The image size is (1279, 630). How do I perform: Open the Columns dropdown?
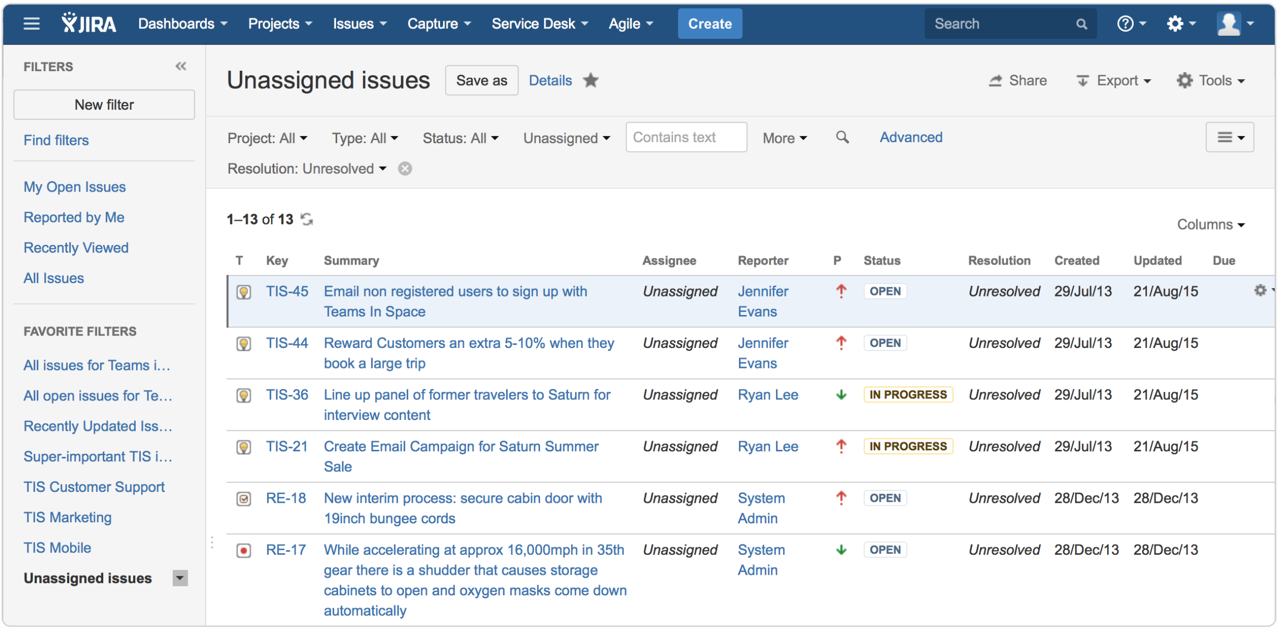pyautogui.click(x=1210, y=225)
